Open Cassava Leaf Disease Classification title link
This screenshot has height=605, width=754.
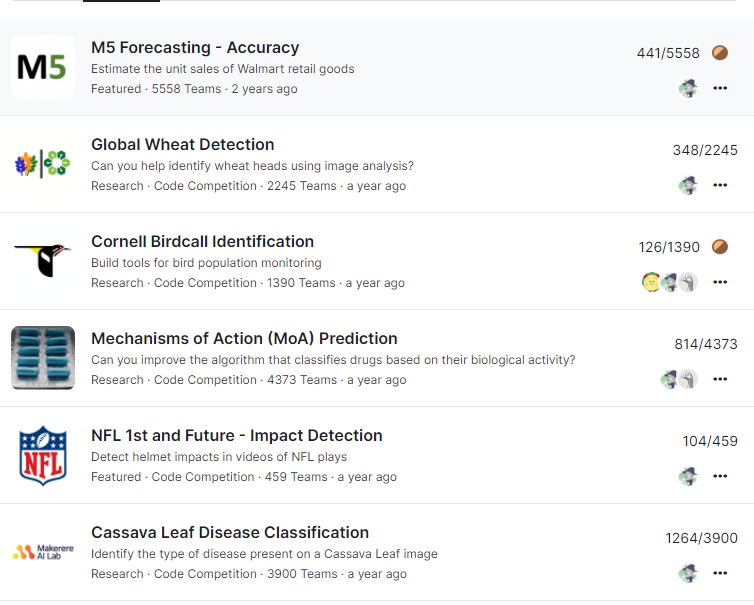[230, 532]
